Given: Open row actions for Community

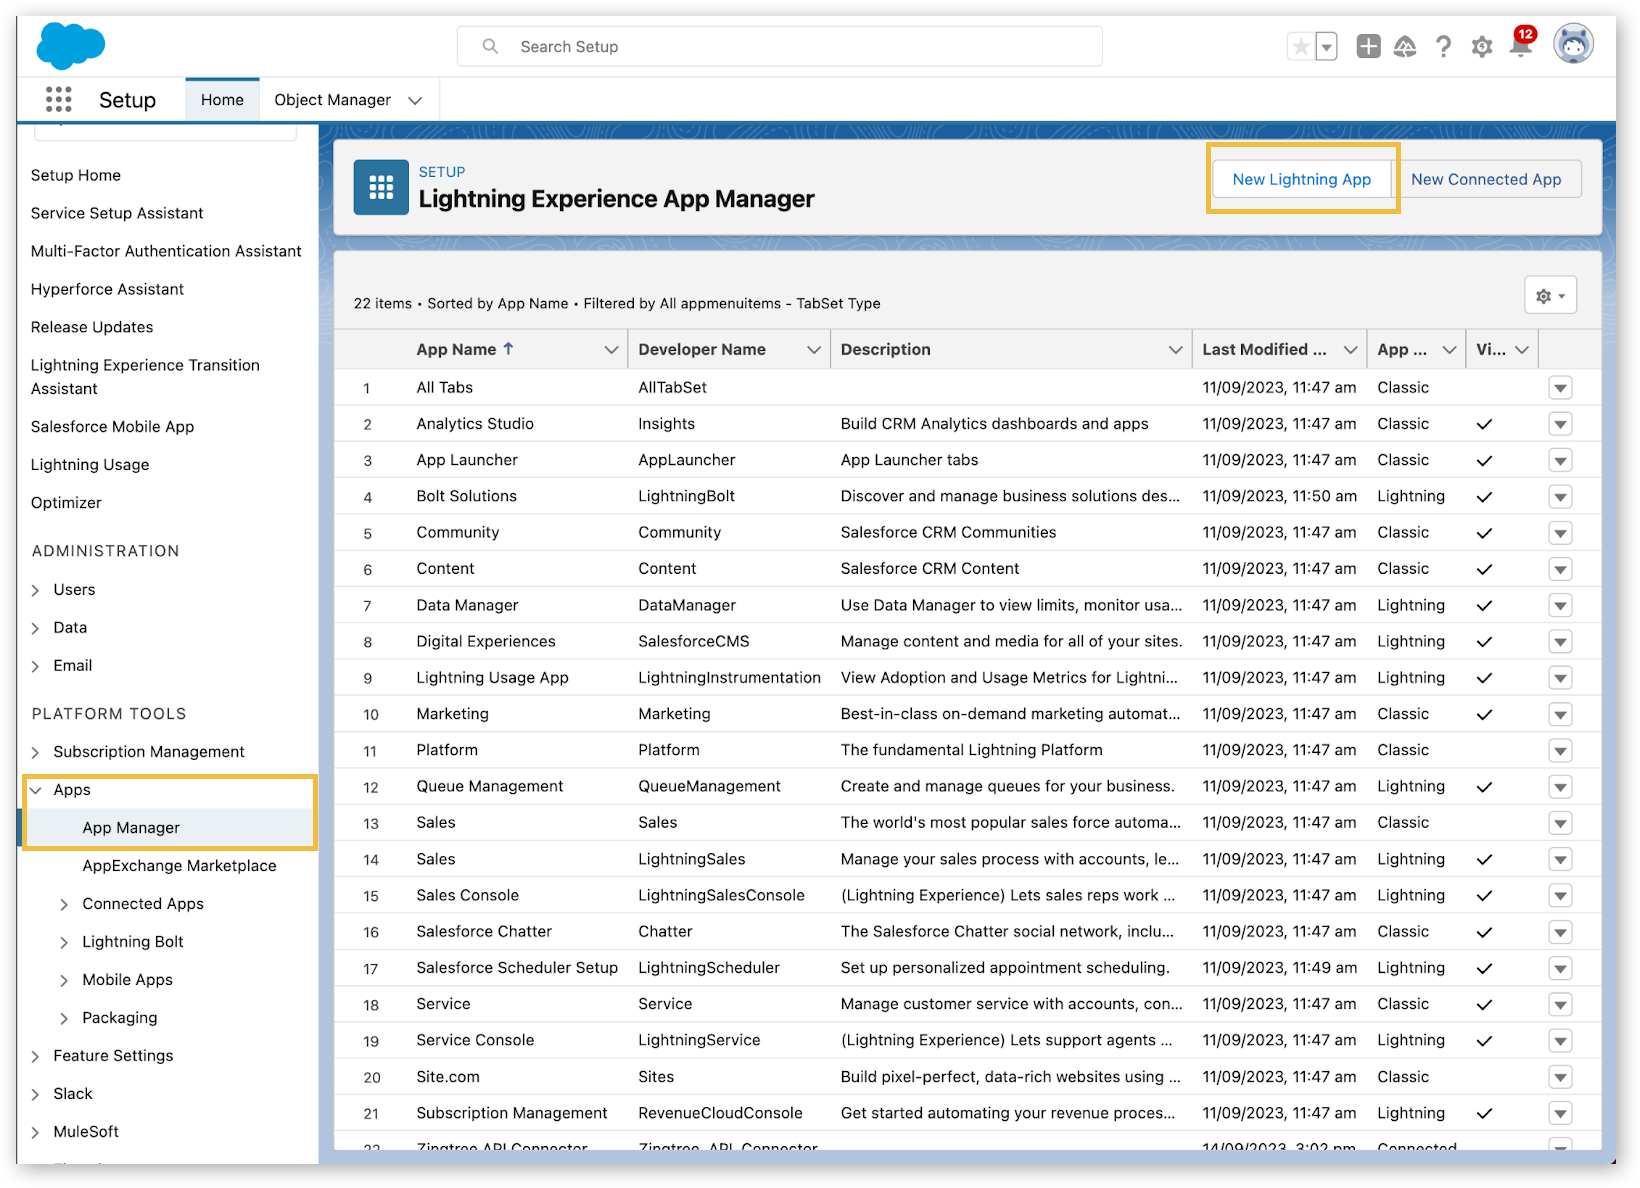Looking at the screenshot, I should pyautogui.click(x=1560, y=533).
